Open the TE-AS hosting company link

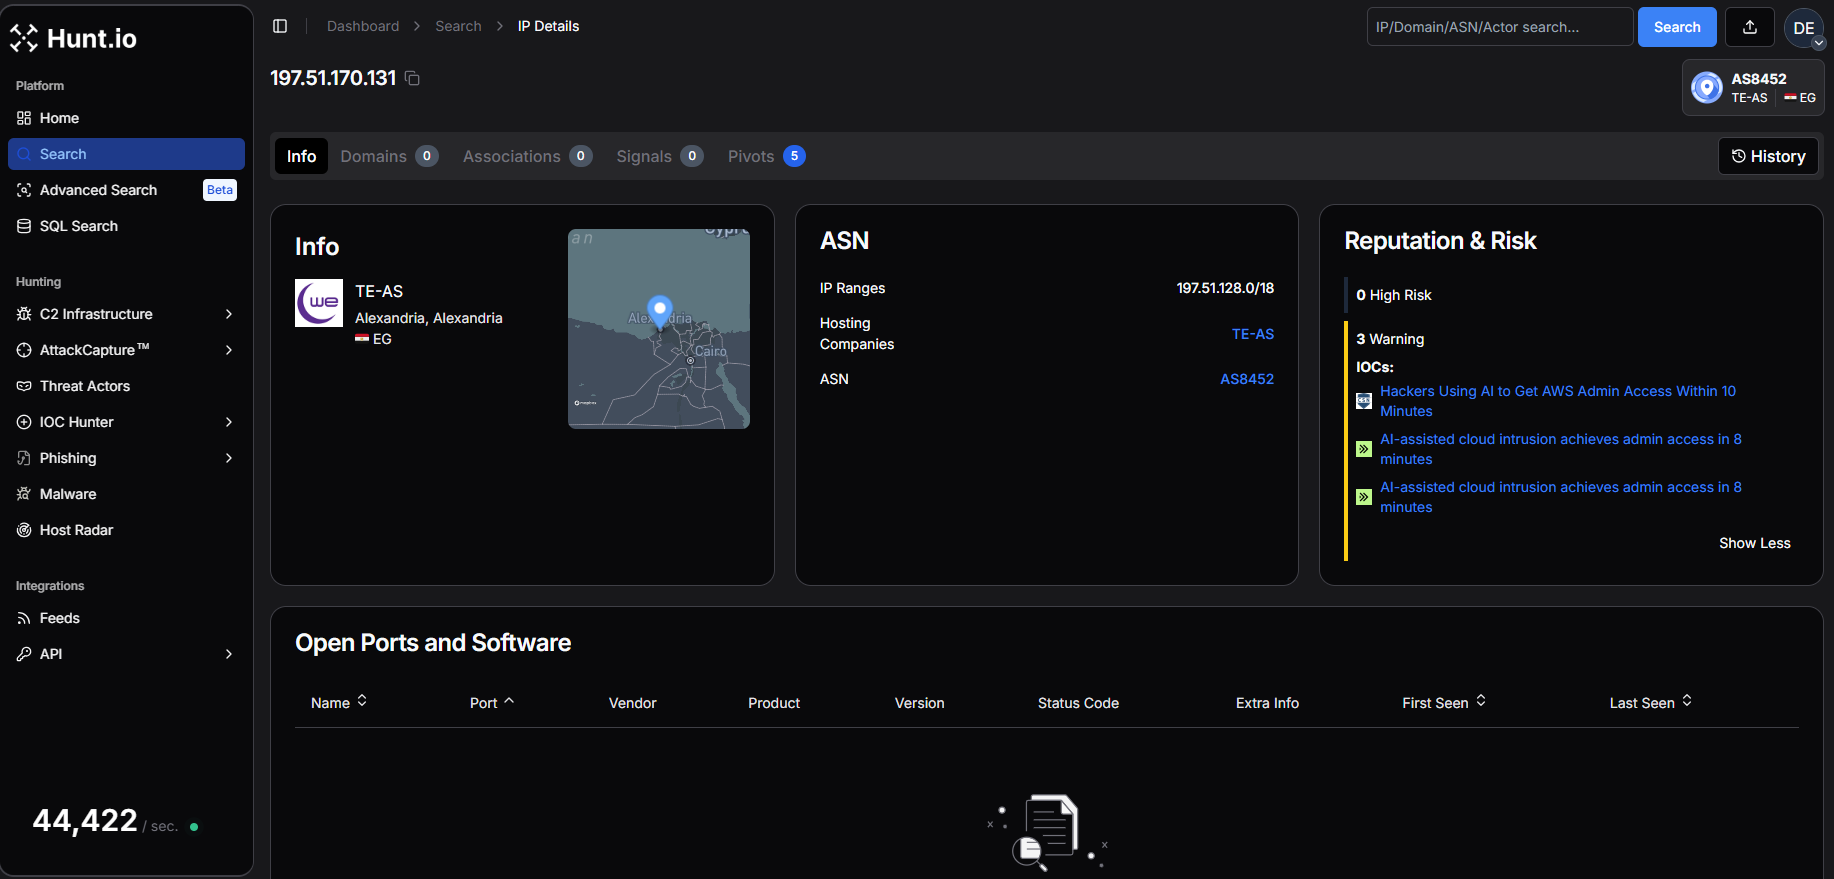(1253, 334)
